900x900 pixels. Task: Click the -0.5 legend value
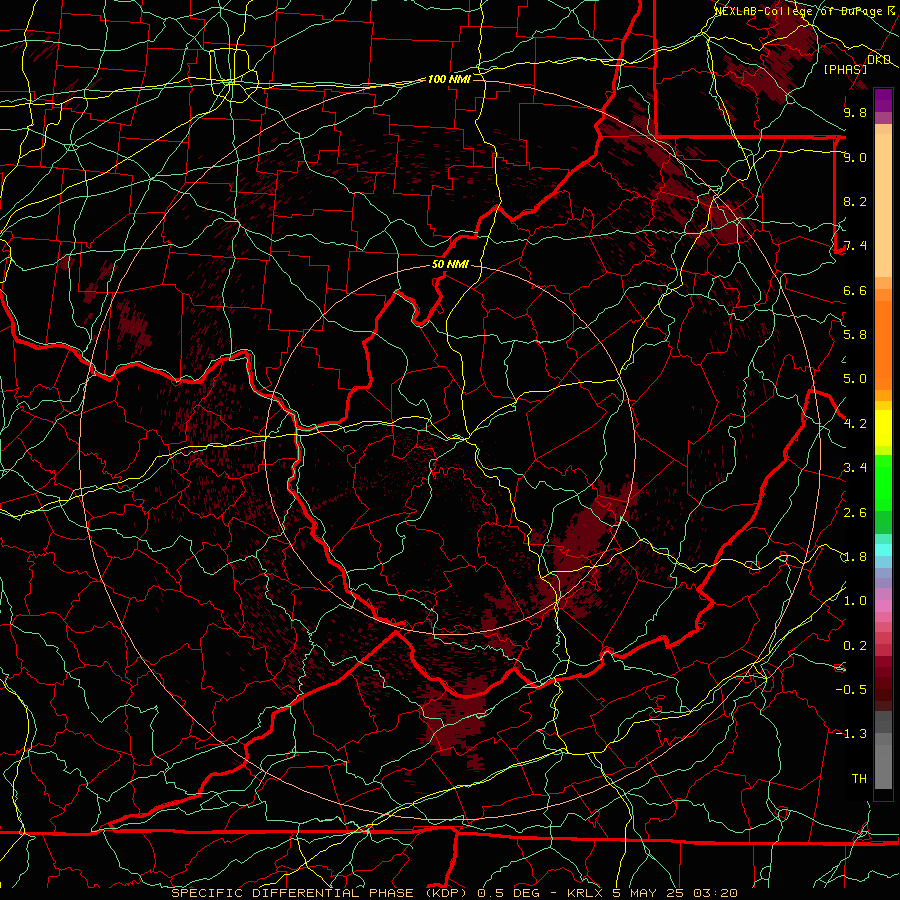pos(851,690)
